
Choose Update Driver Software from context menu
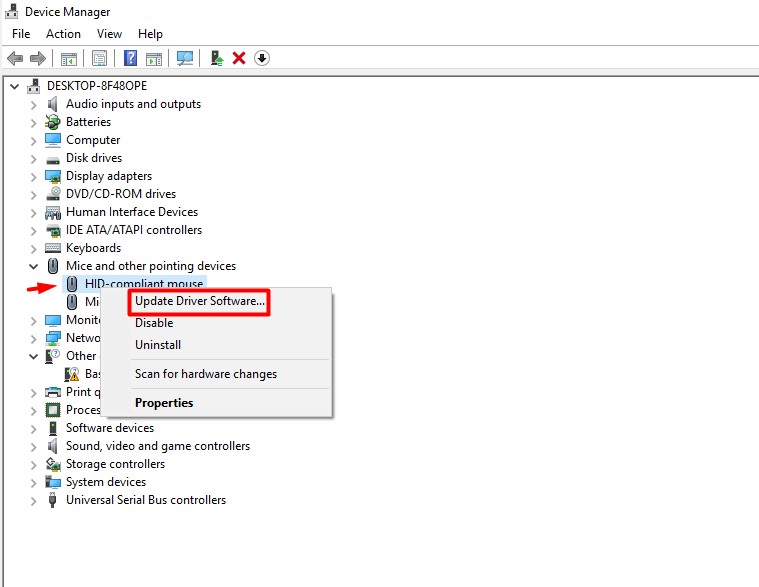pyautogui.click(x=200, y=301)
